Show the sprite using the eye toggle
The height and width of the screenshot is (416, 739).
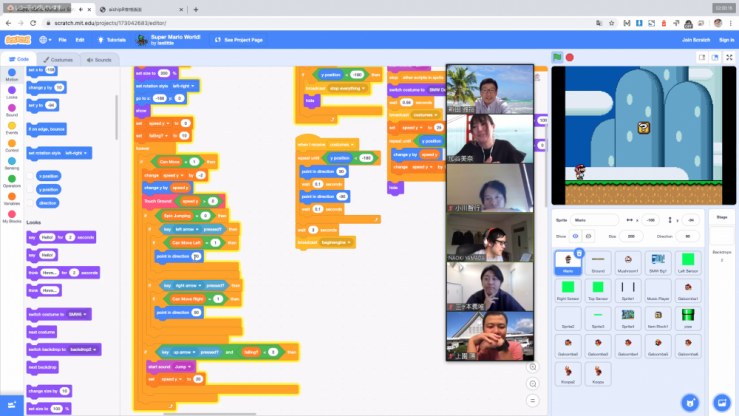pos(575,236)
